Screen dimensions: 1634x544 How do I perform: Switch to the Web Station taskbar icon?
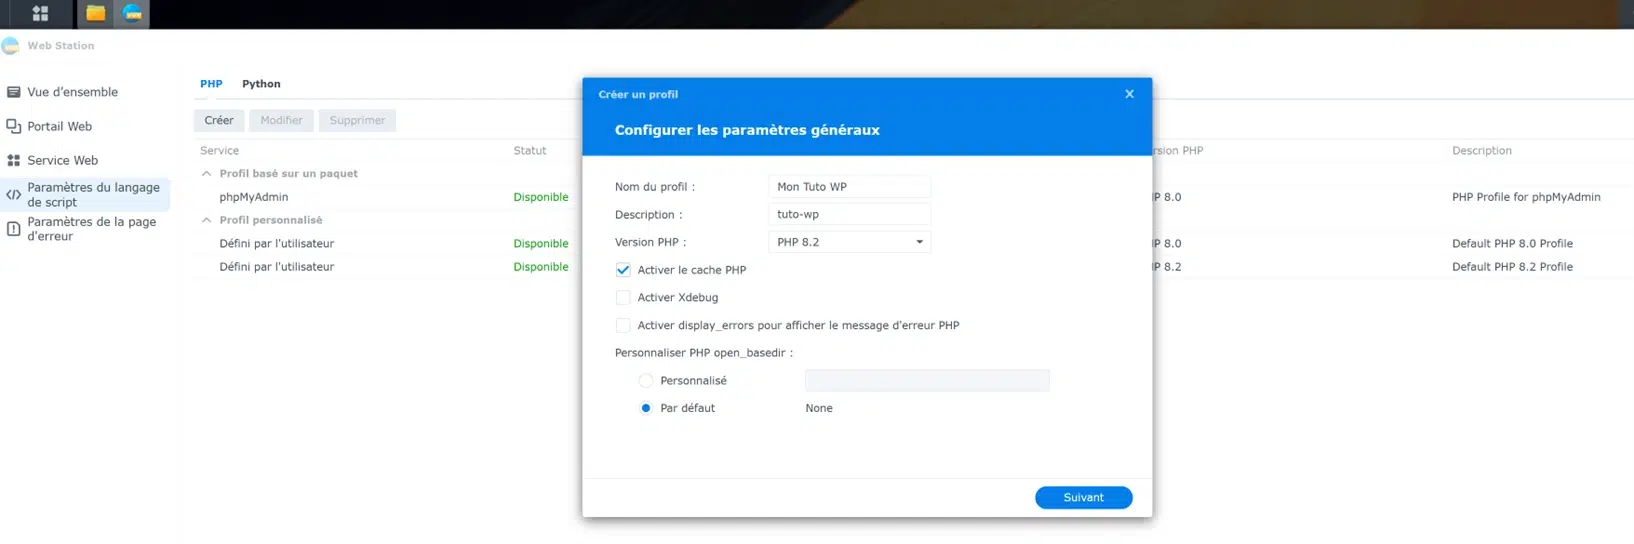click(x=132, y=13)
